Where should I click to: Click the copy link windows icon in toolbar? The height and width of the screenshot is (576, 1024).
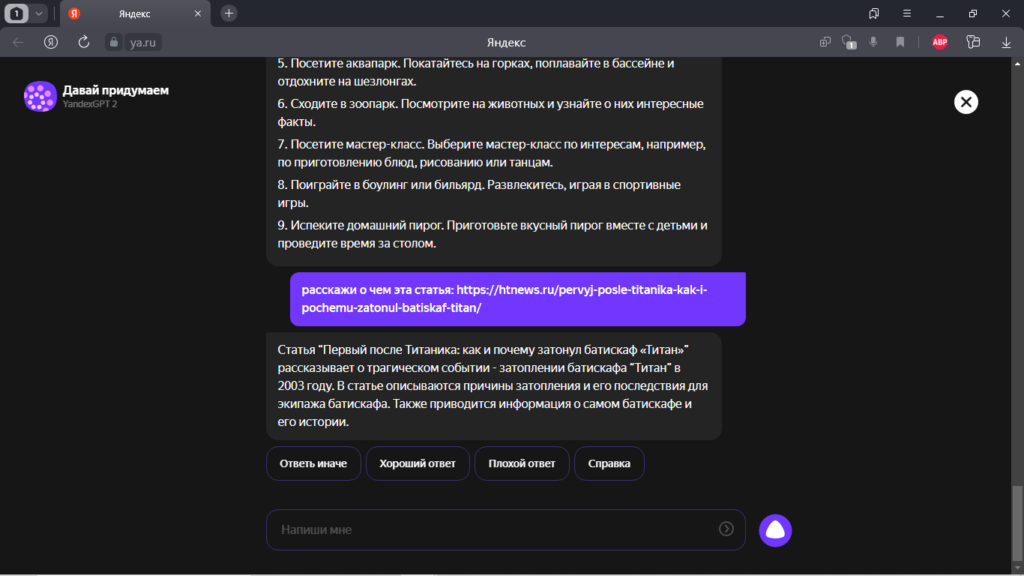point(825,42)
